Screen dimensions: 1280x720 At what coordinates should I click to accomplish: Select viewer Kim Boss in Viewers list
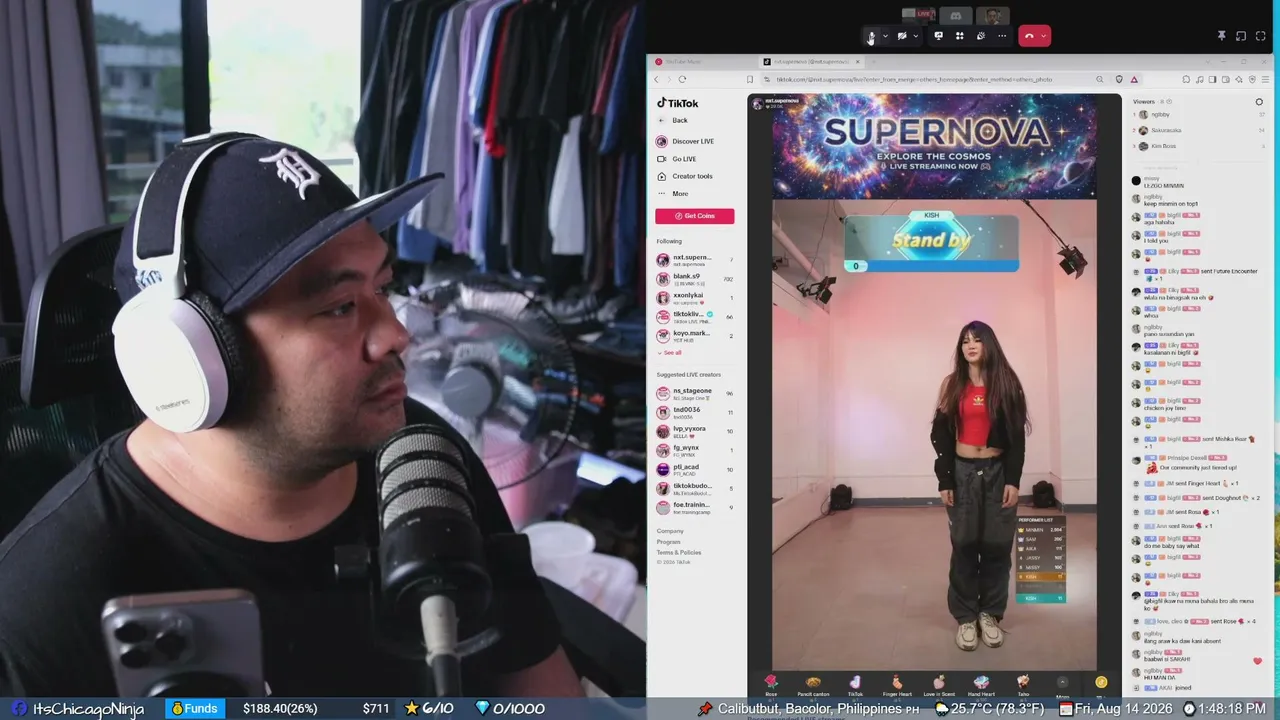point(1164,146)
